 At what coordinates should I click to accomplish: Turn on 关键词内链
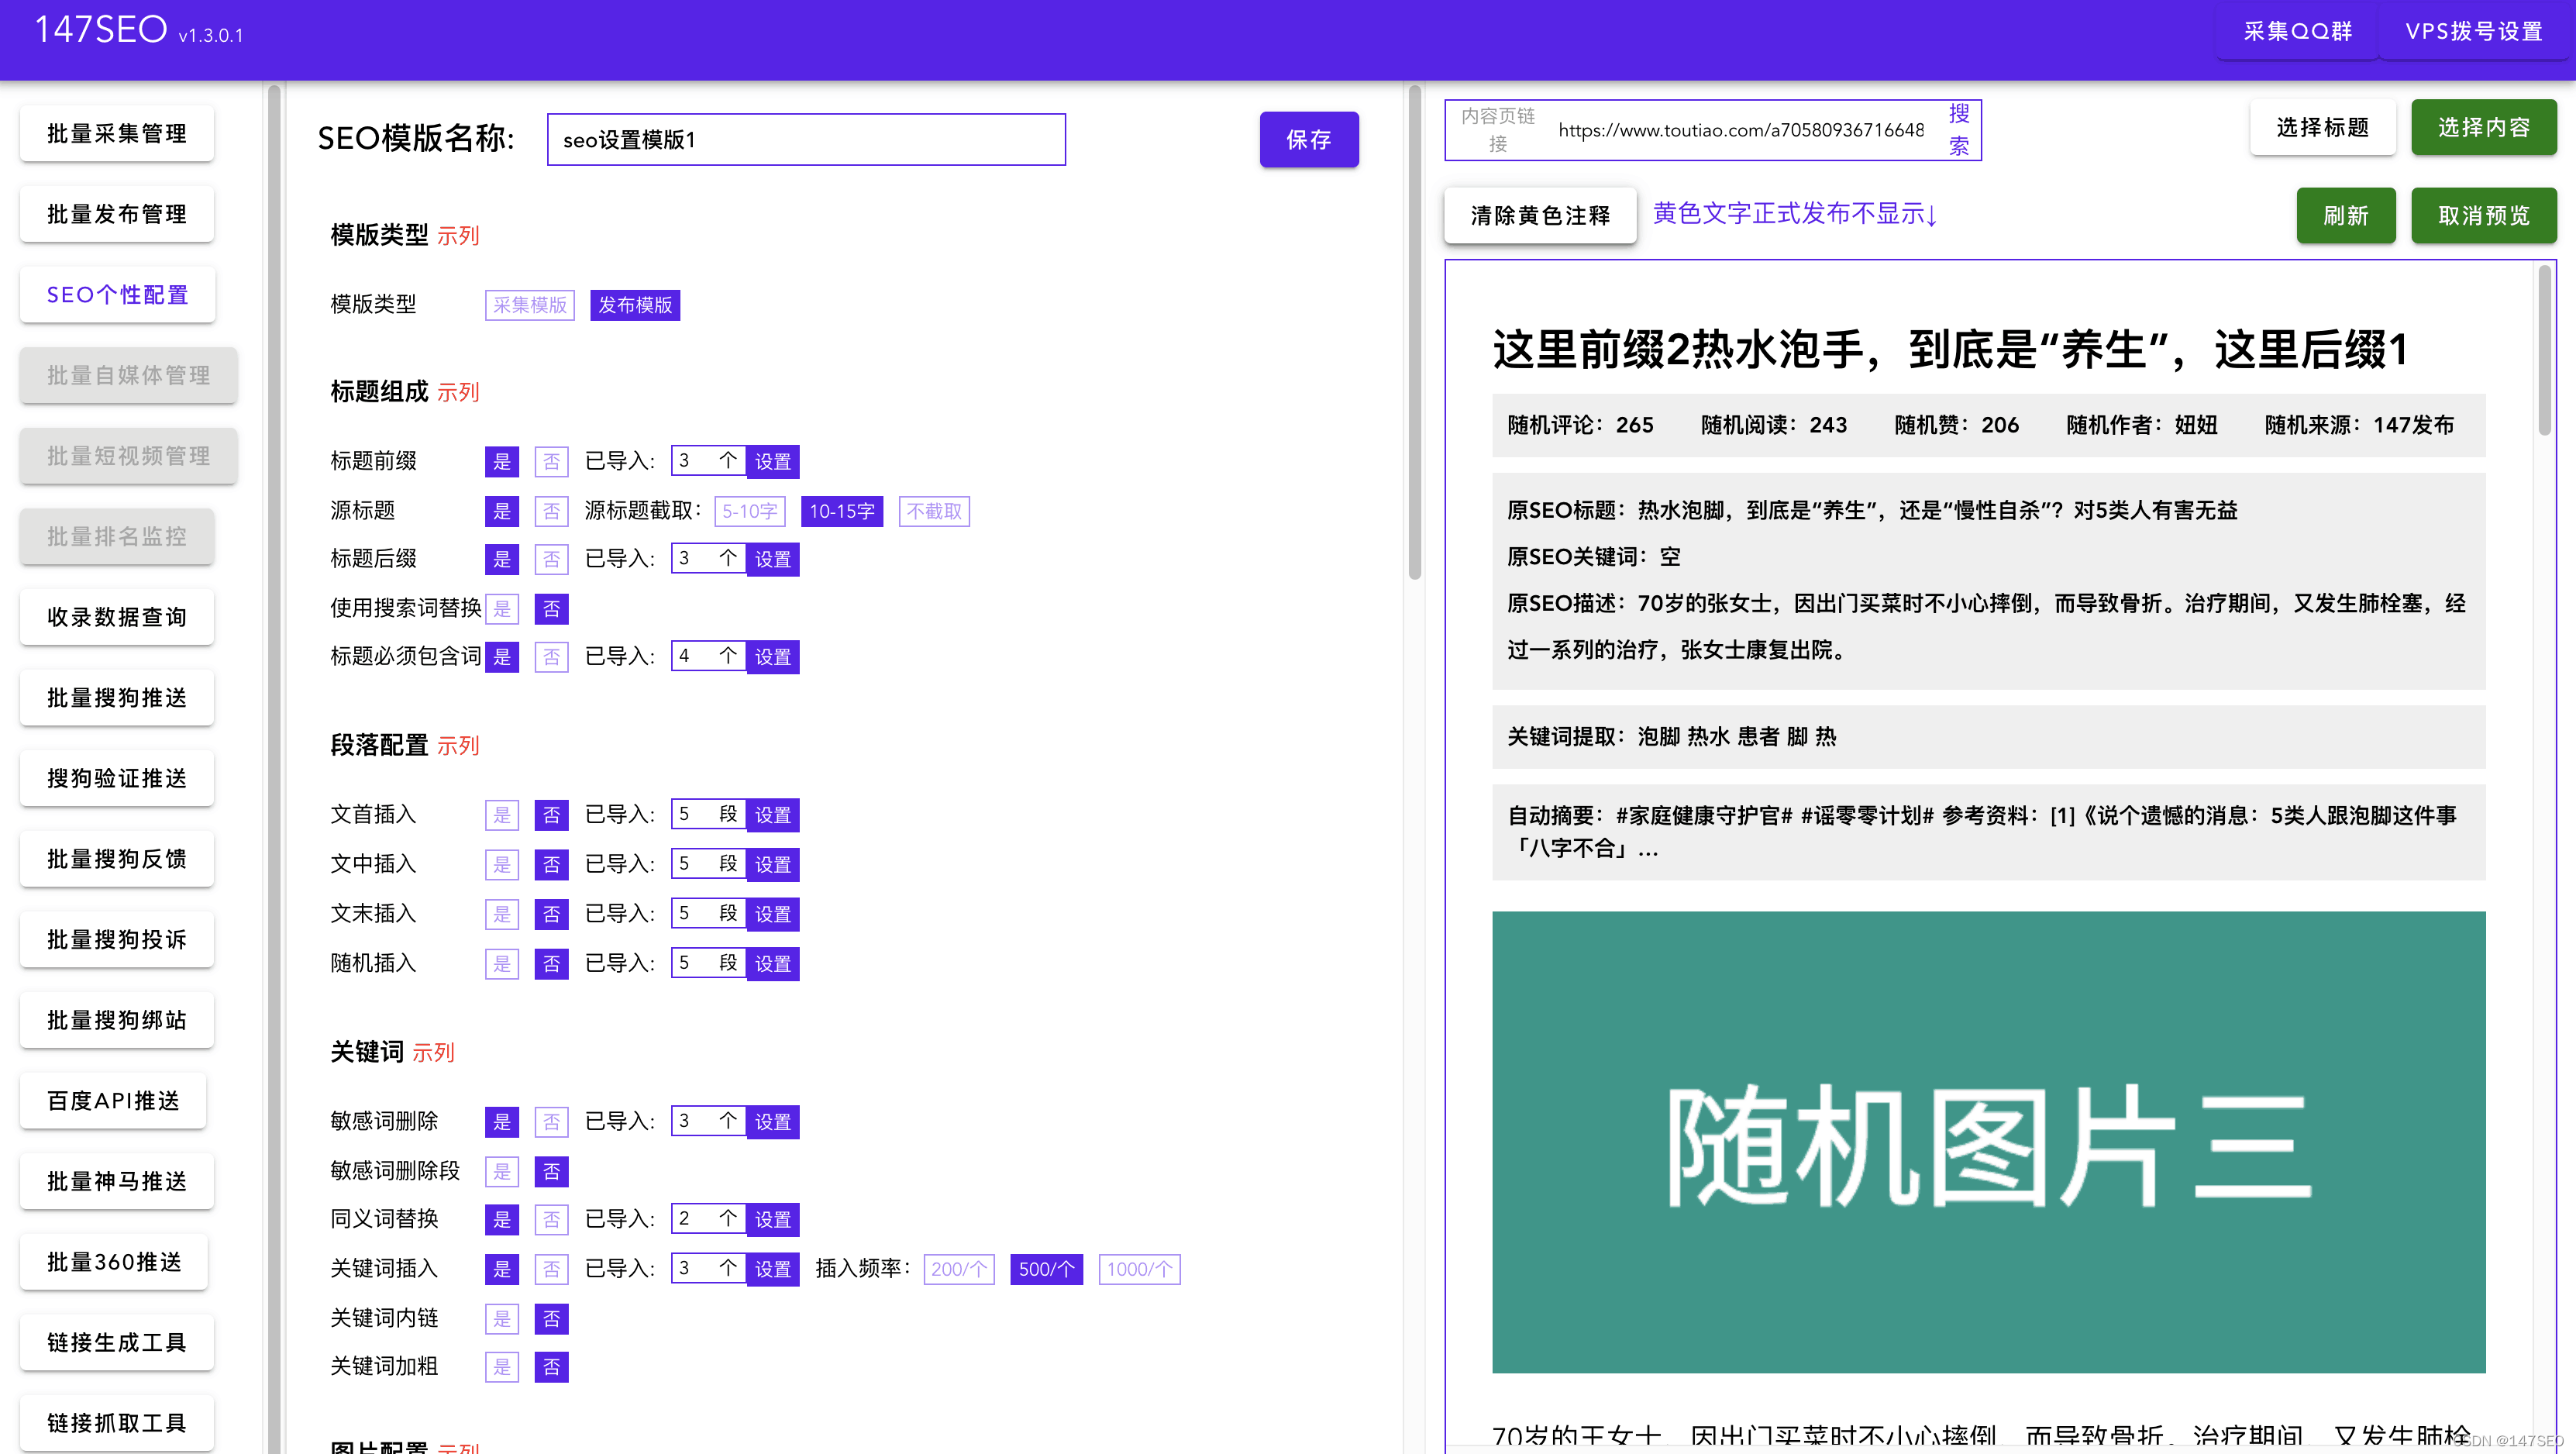click(x=502, y=1318)
